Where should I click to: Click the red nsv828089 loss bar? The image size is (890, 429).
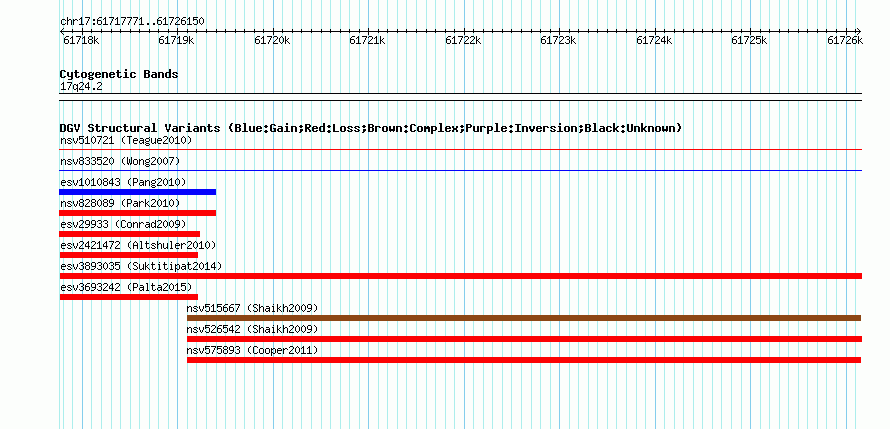(138, 213)
